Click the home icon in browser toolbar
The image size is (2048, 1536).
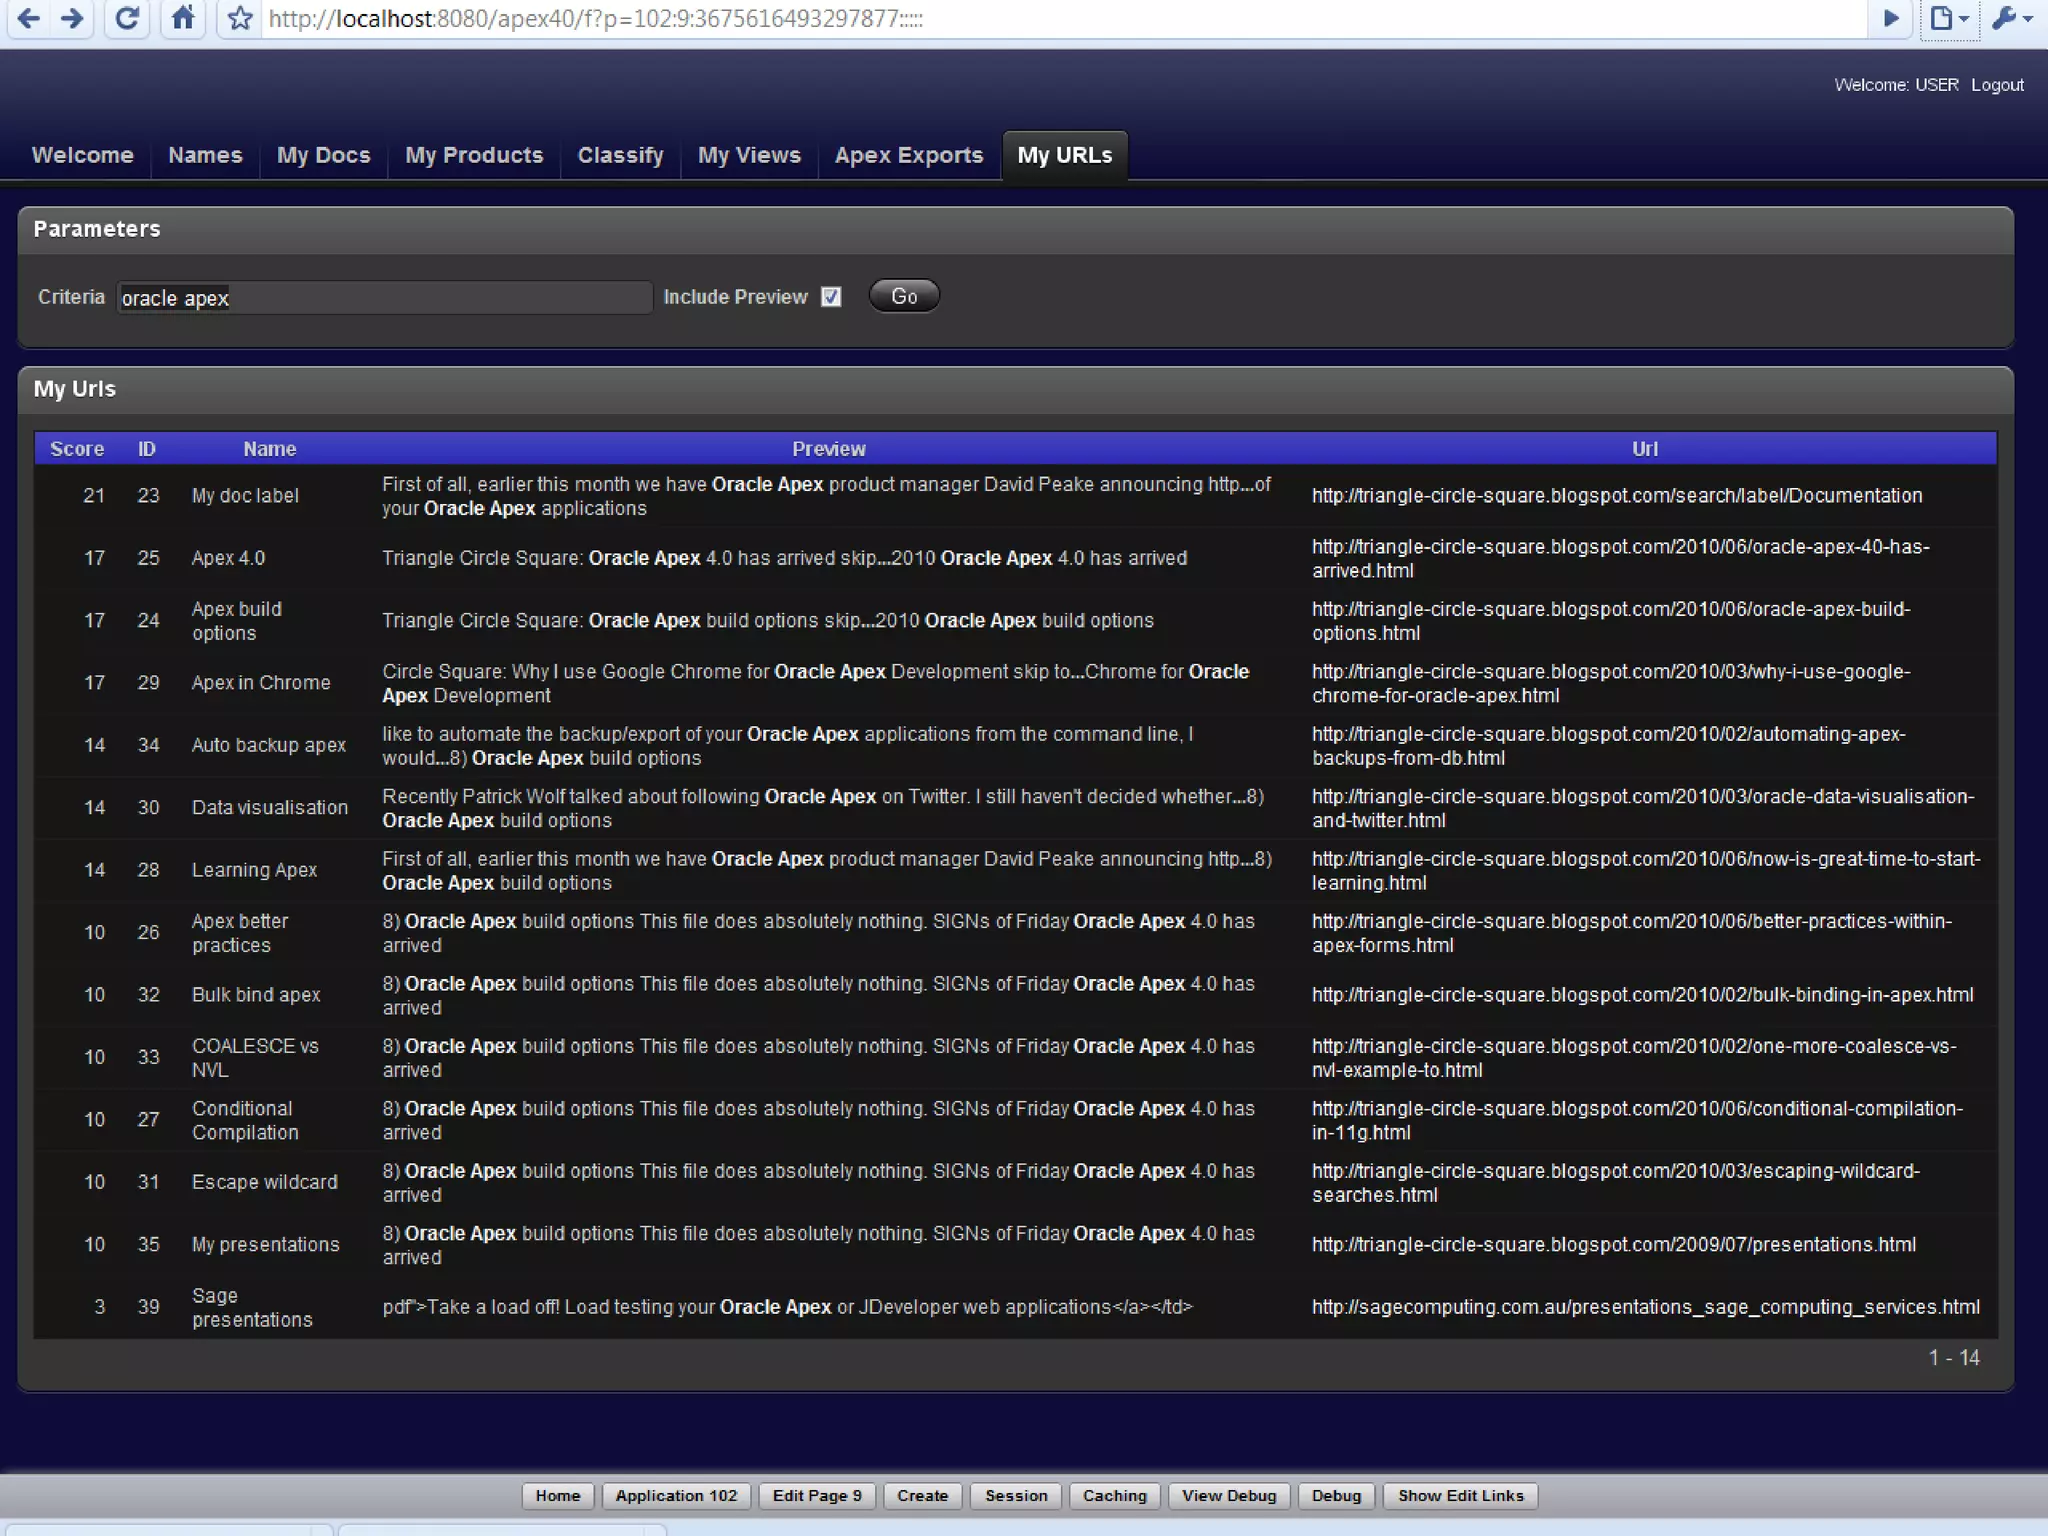(183, 18)
